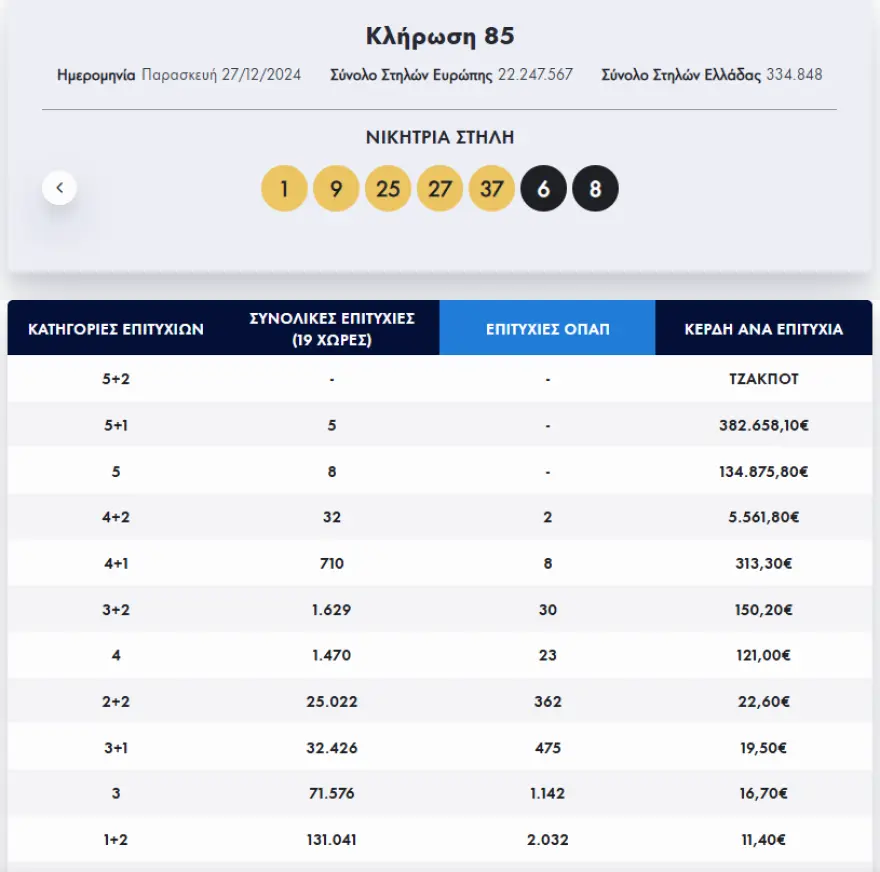Viewport: 880px width, 872px height.
Task: Click the ΣΥΝΟΛΙΚΕΣ ΕΠΙΤΥΧΙΕΣ (19 ΧΩΡΕΣ) header
Action: click(x=332, y=328)
